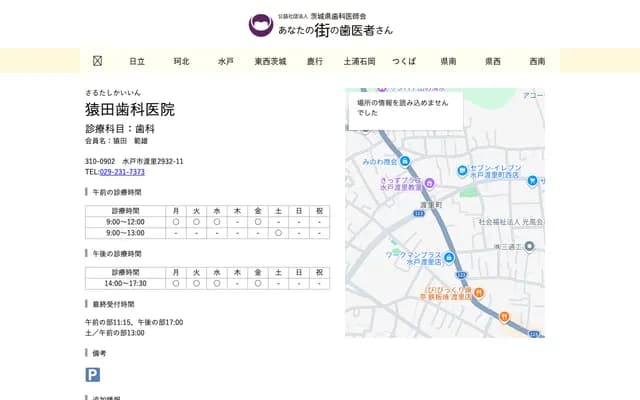Select the みのわ商会 shop pin on map
Viewport: 640px width, 400px height.
(404, 161)
